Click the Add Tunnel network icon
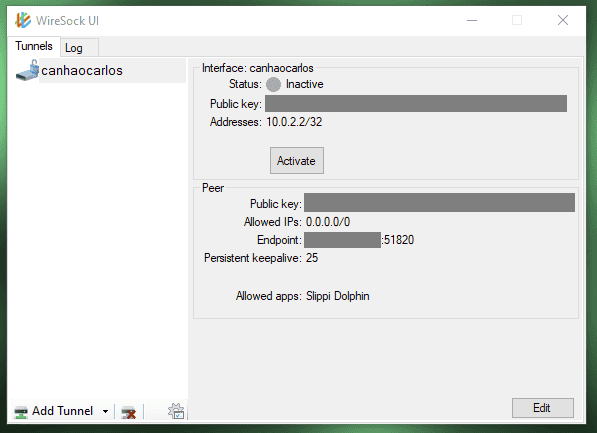The width and height of the screenshot is (597, 433). click(21, 412)
